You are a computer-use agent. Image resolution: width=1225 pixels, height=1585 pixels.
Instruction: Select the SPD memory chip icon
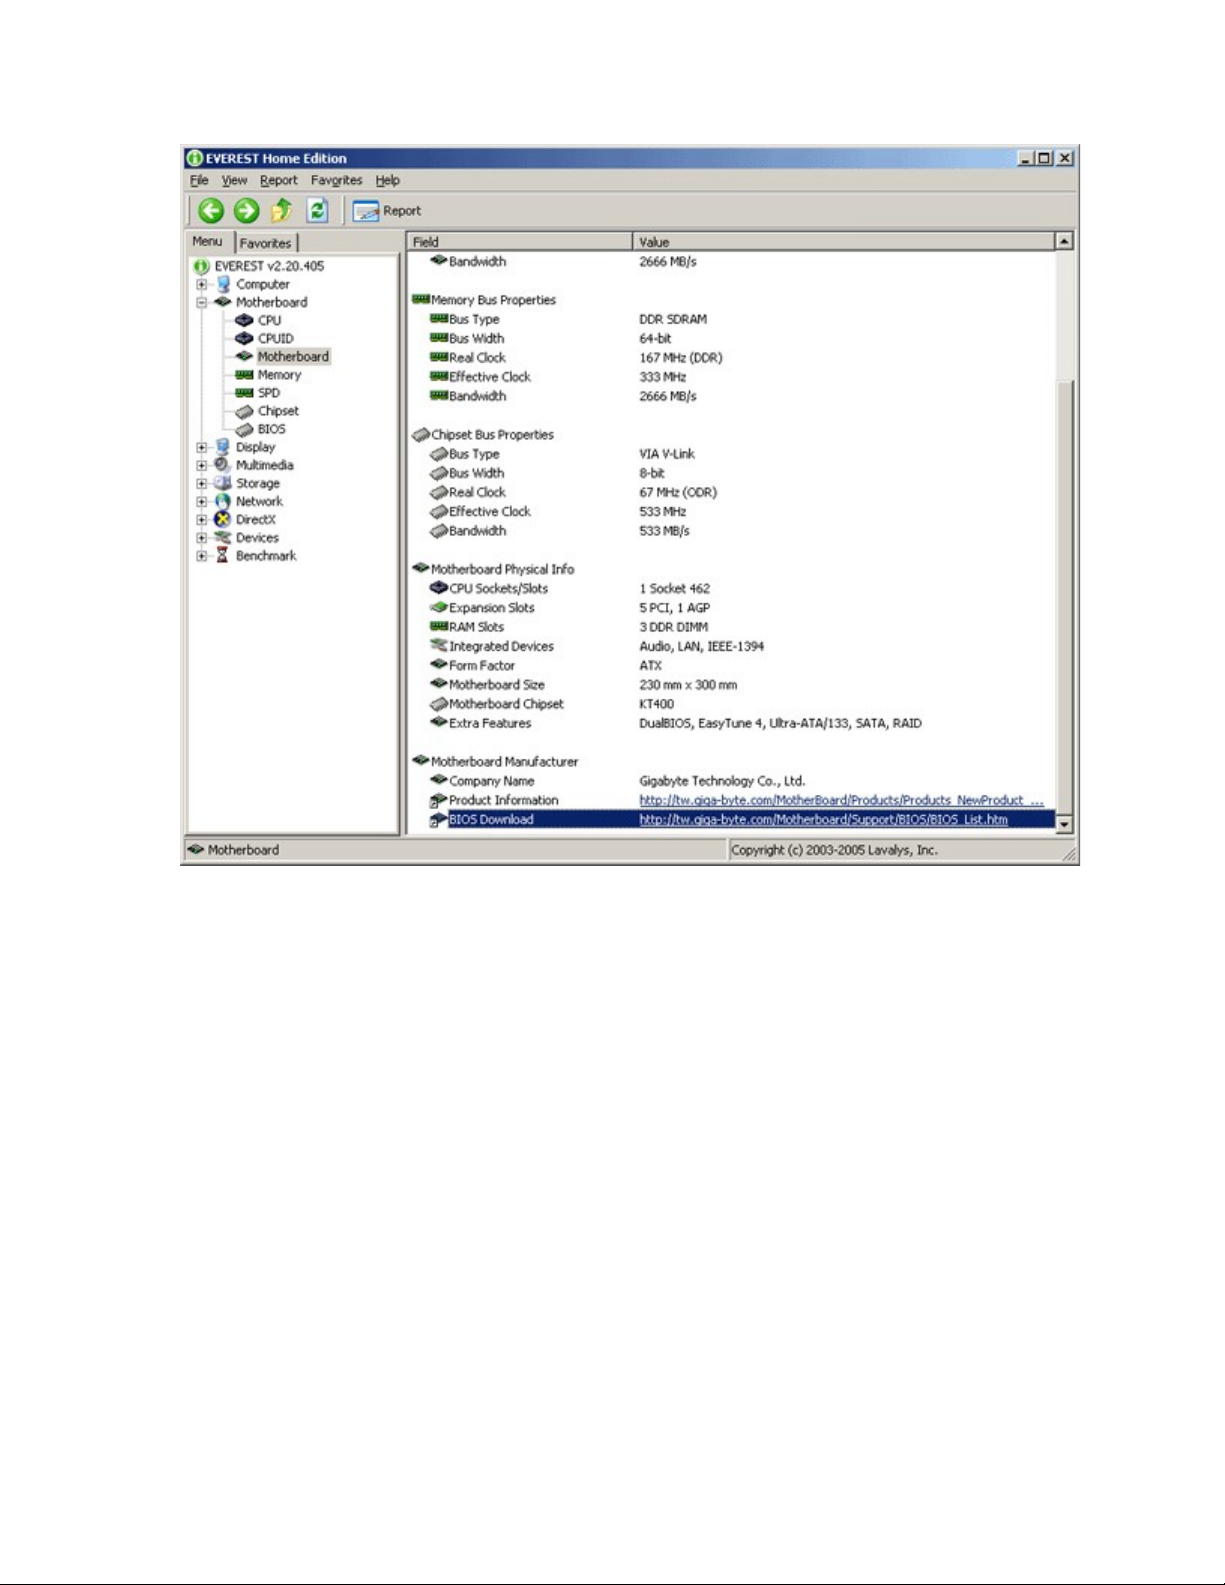(244, 393)
